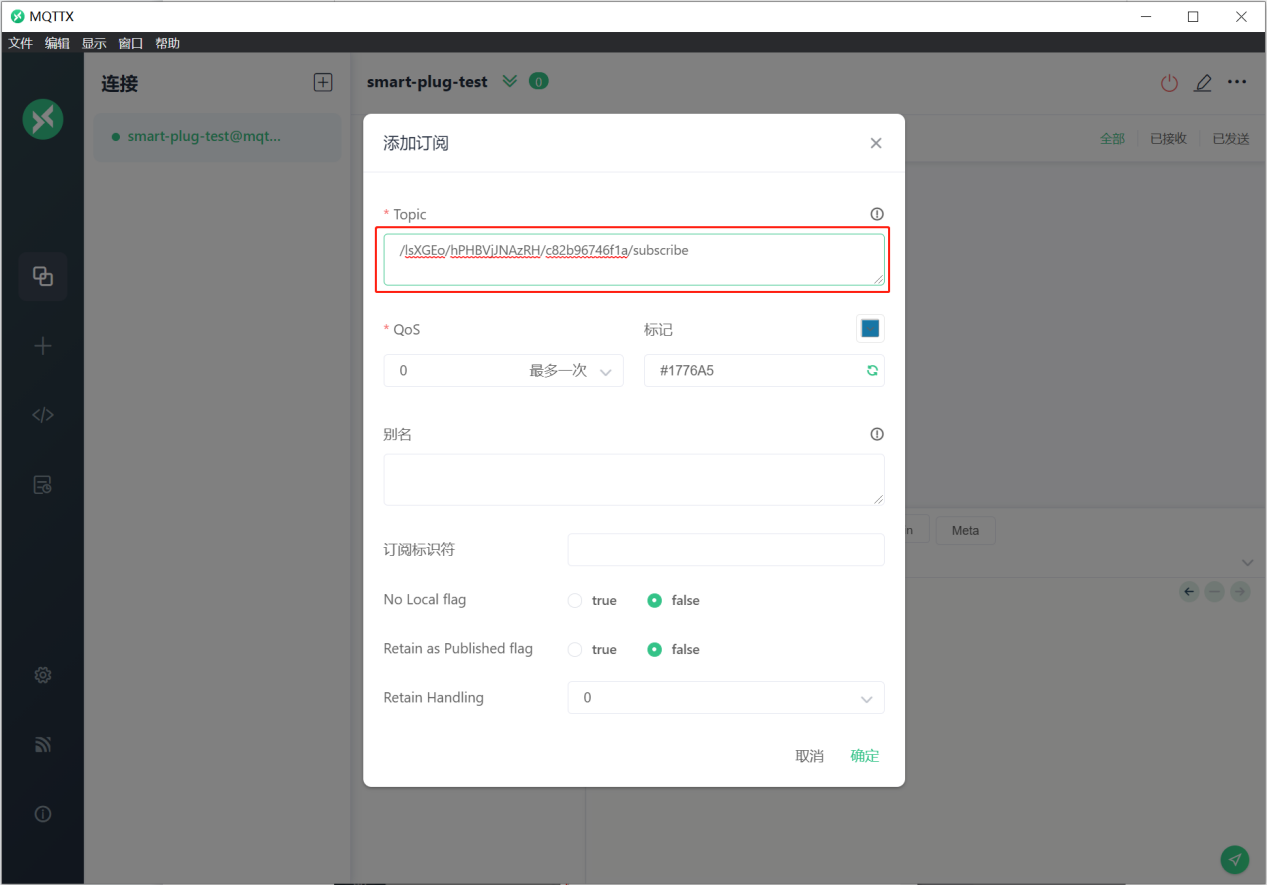Set Retain as Published flag to true

(575, 650)
